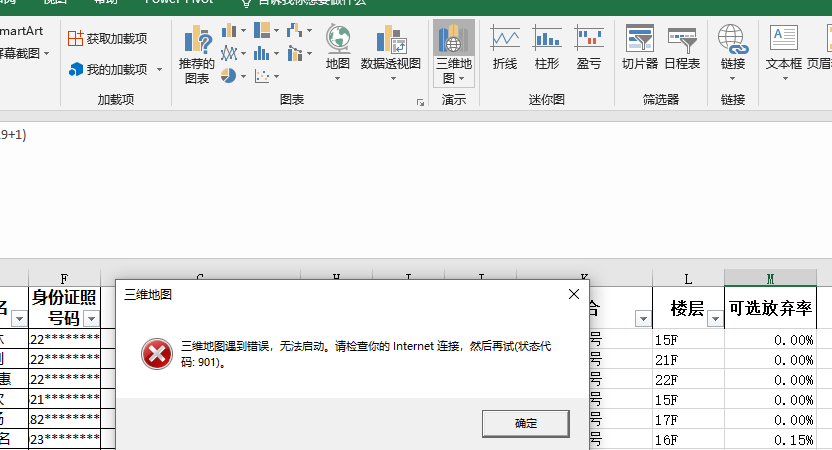The image size is (832, 450).
Task: Open the 身份证照号码 column filter dropdown
Action: coord(91,318)
